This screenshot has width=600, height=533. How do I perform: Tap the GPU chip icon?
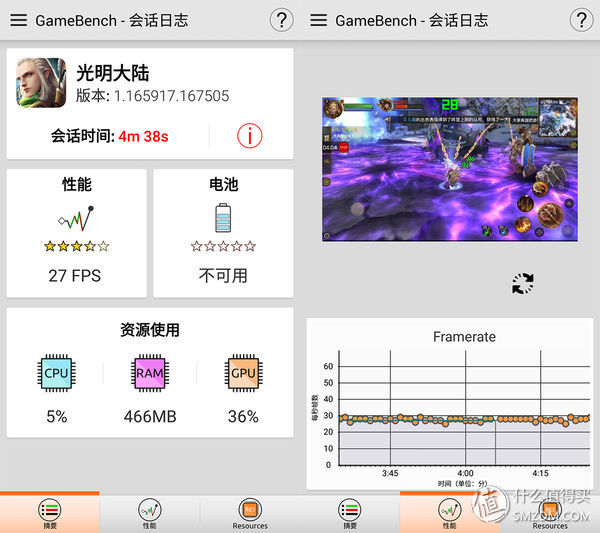(x=243, y=373)
